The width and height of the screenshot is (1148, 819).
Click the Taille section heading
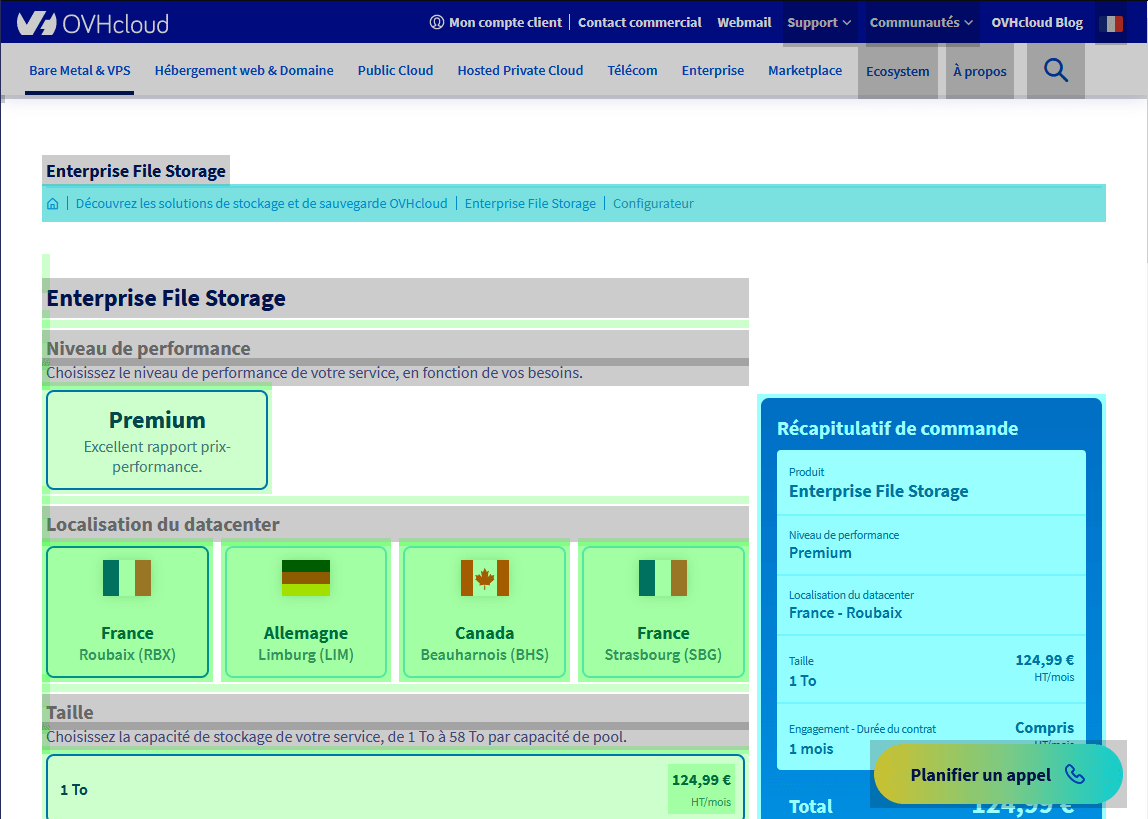[x=70, y=712]
